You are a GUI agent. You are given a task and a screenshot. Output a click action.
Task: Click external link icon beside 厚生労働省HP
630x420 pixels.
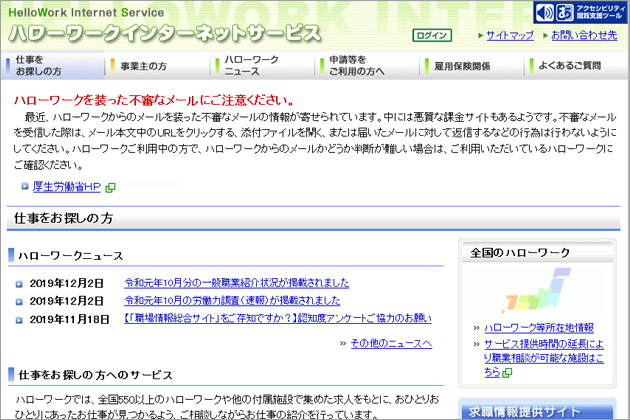click(x=110, y=186)
